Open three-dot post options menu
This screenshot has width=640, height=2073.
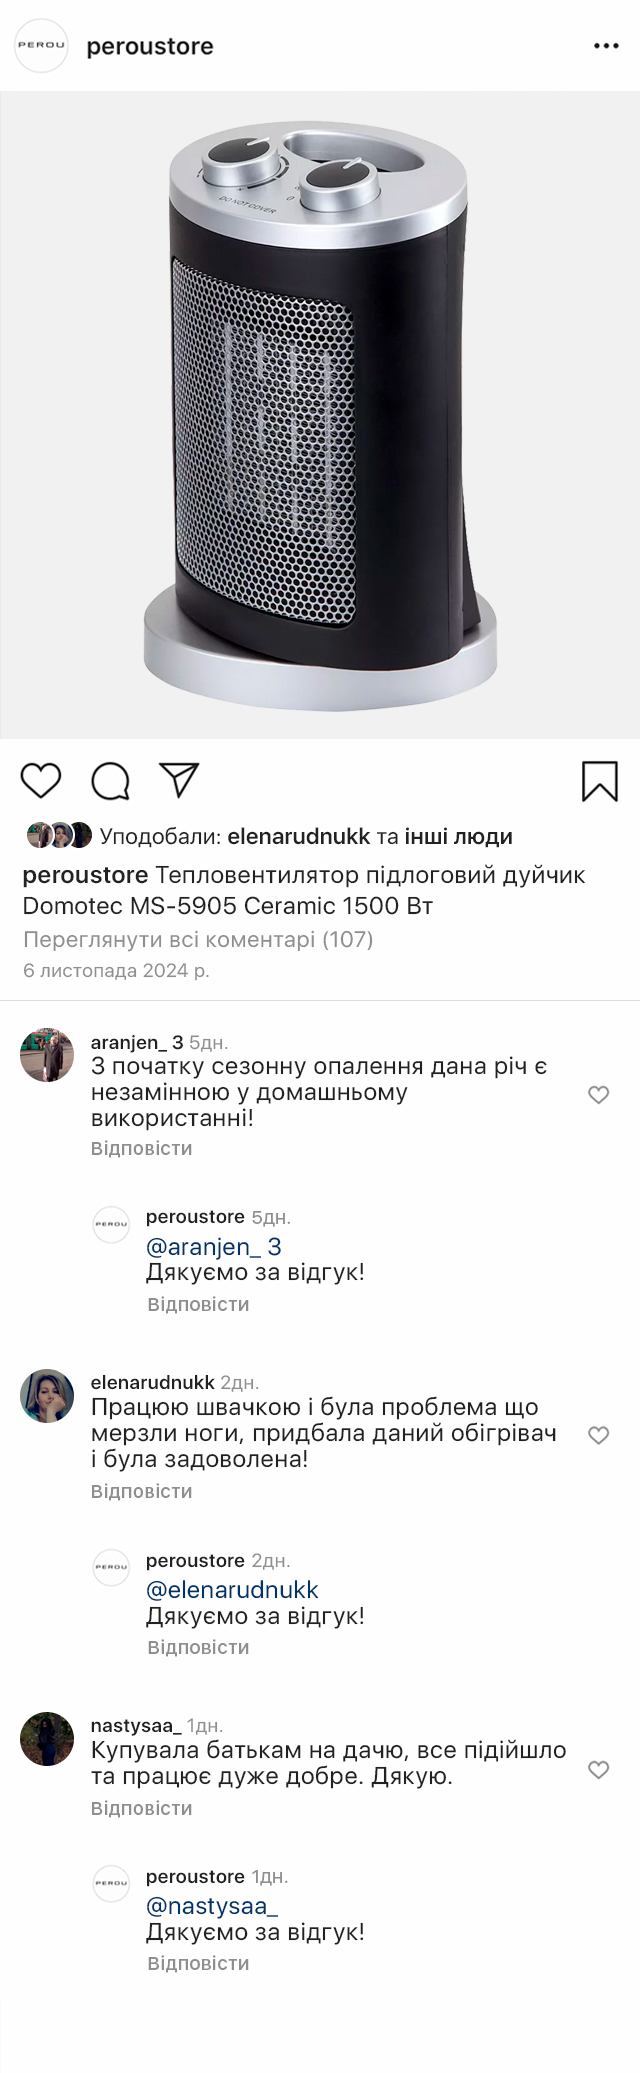tap(606, 46)
